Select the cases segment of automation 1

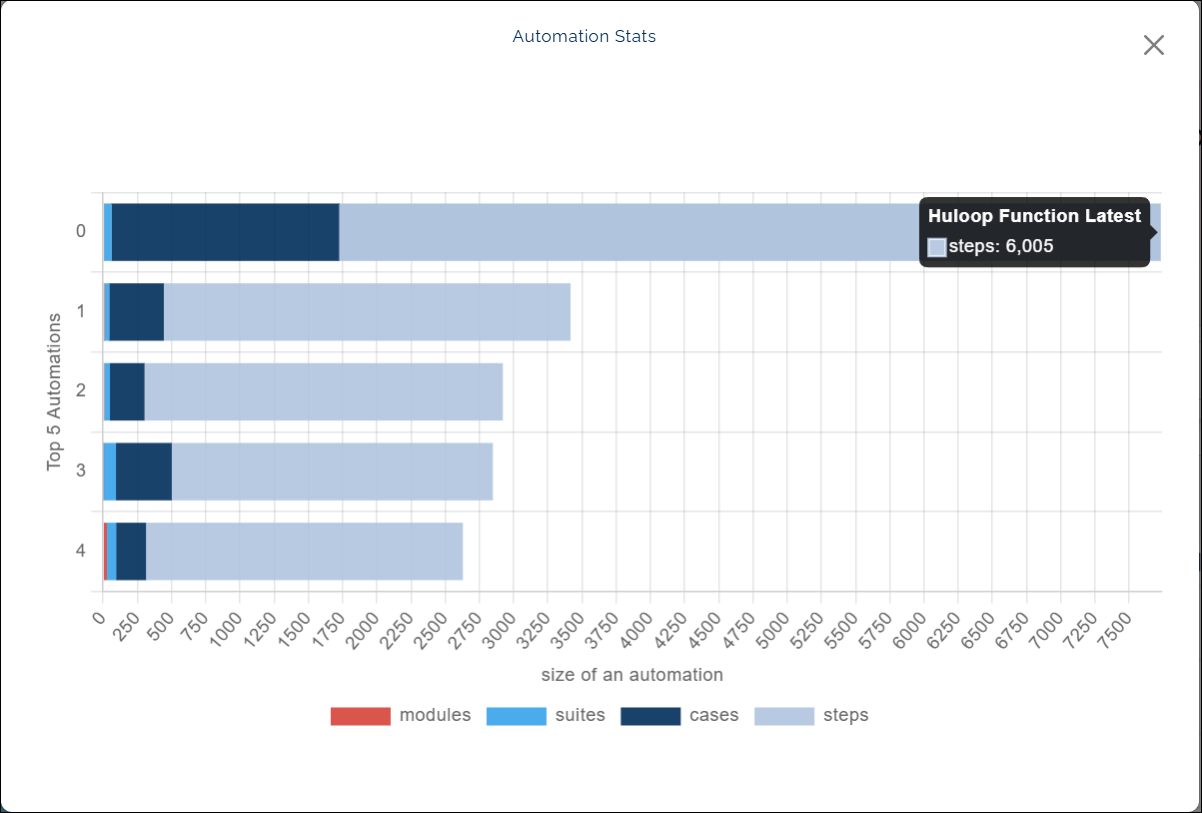point(136,312)
